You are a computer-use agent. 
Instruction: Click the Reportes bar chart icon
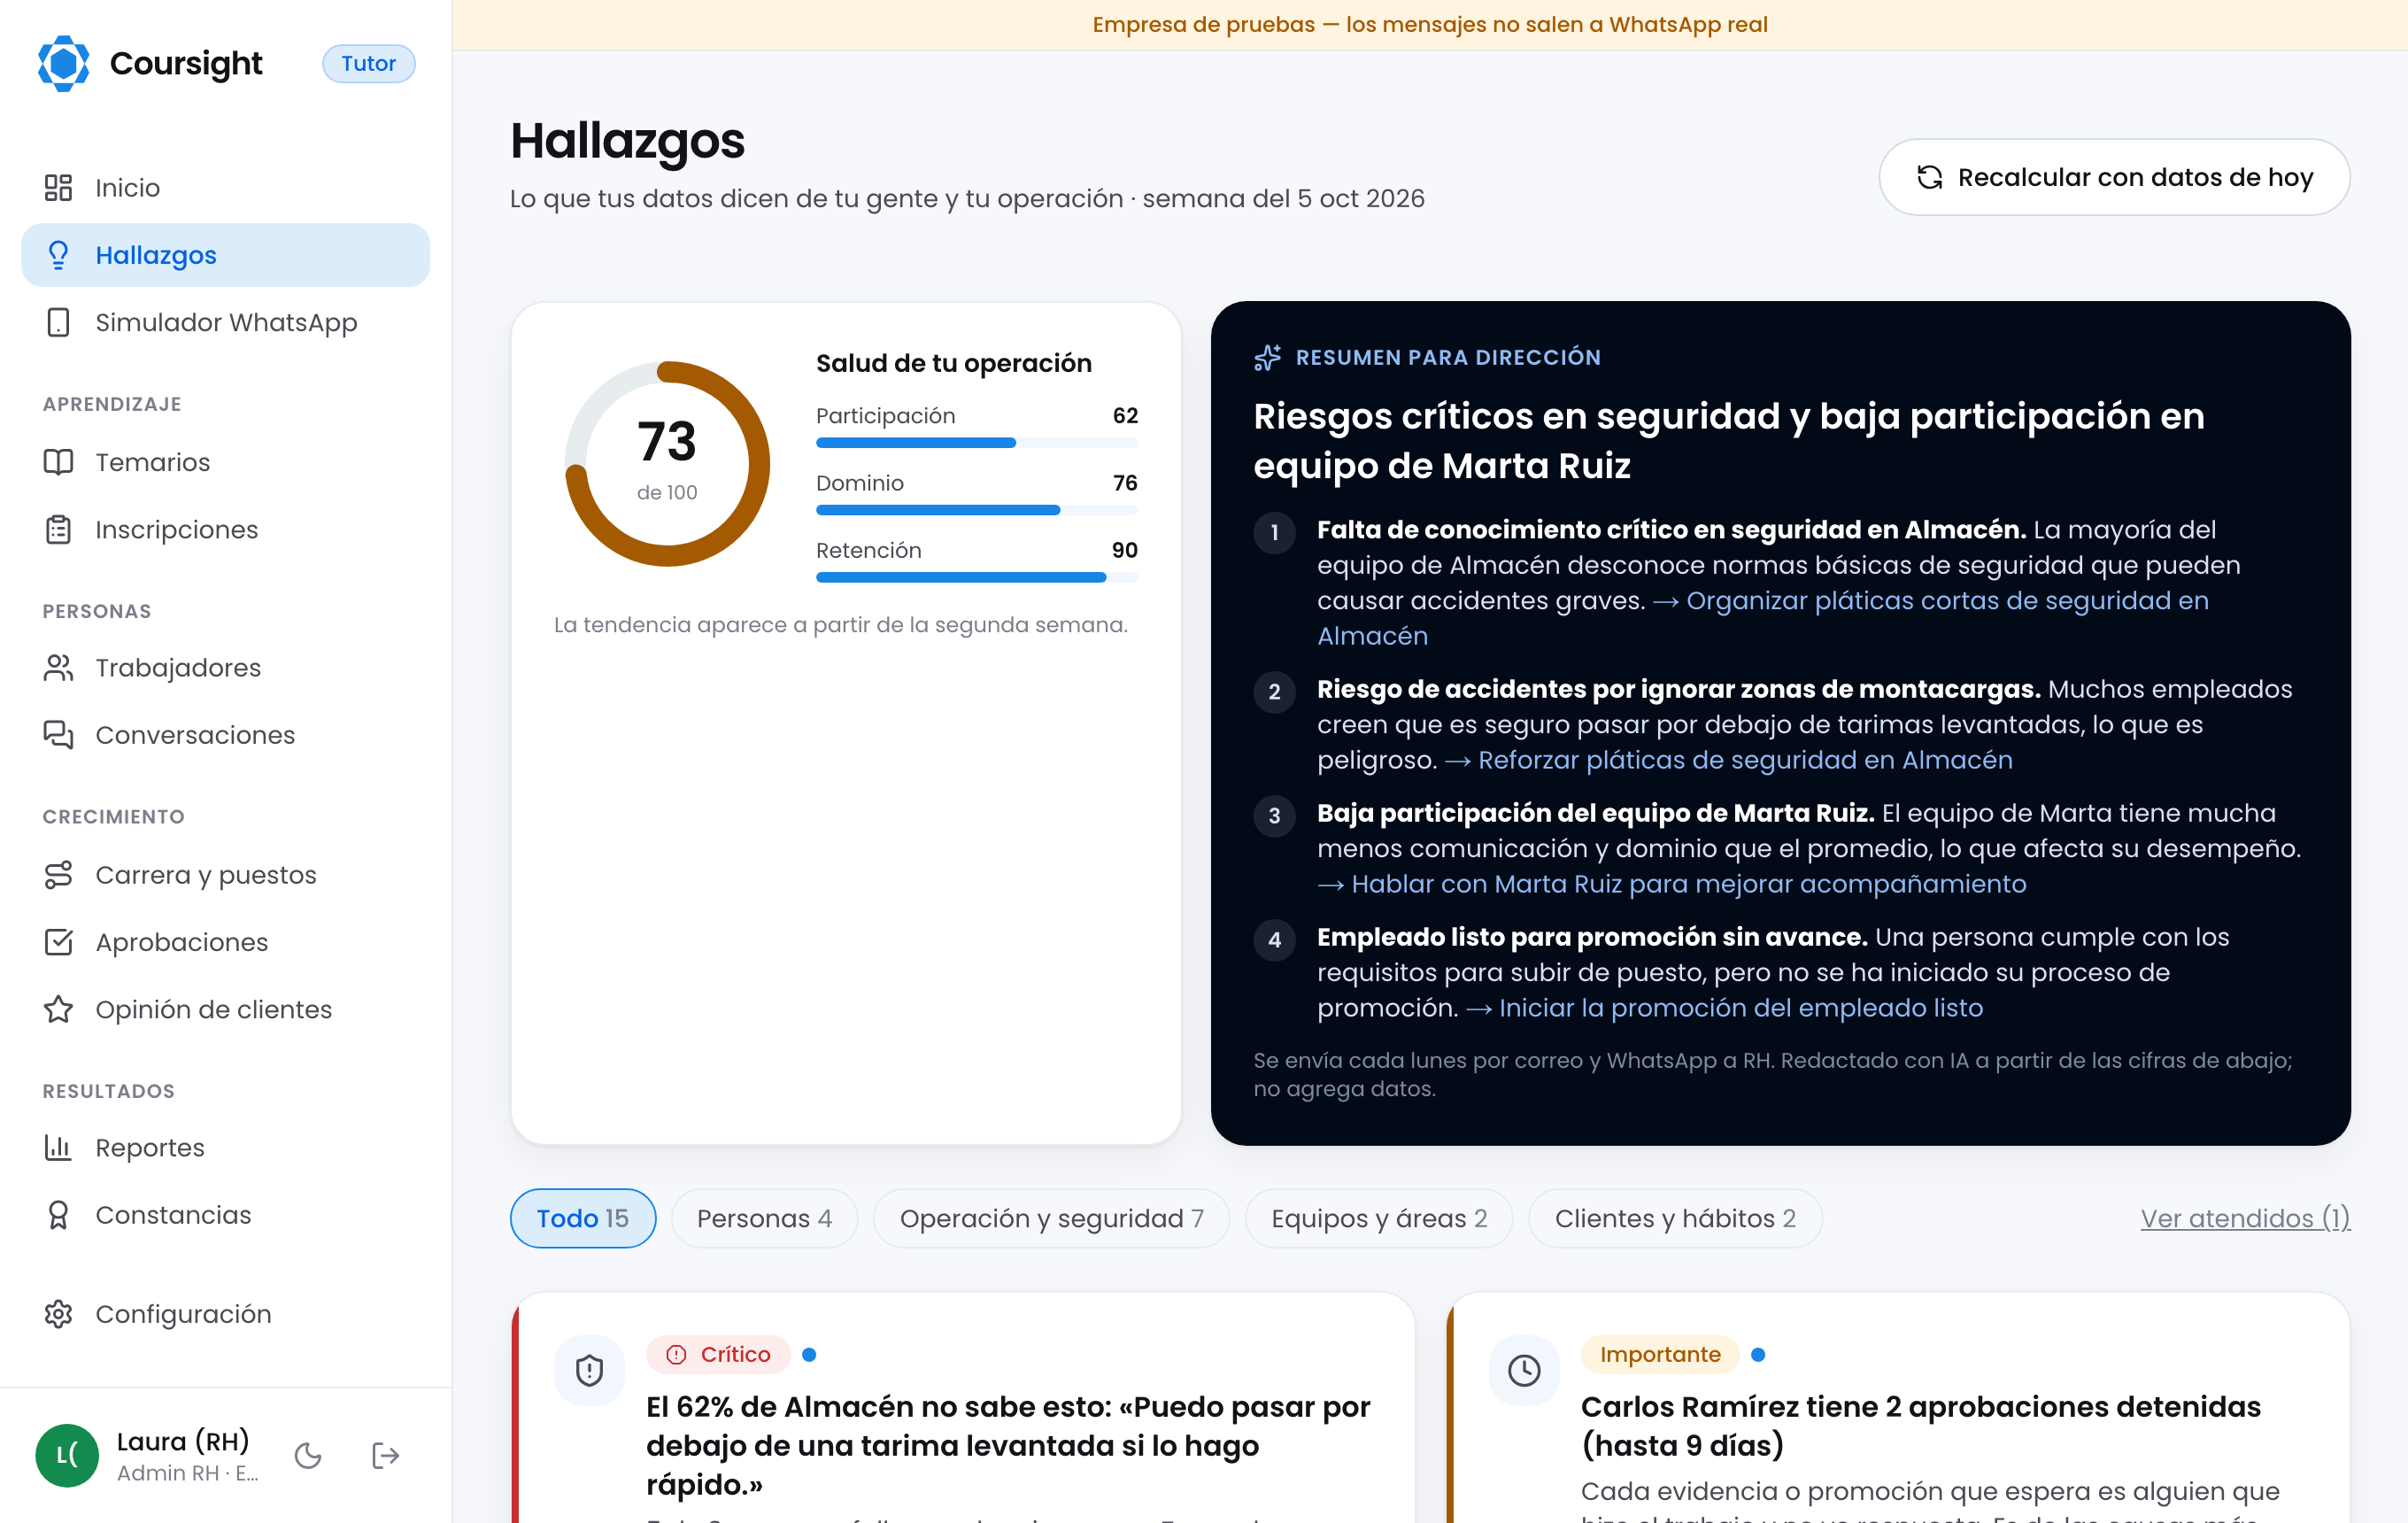tap(58, 1147)
